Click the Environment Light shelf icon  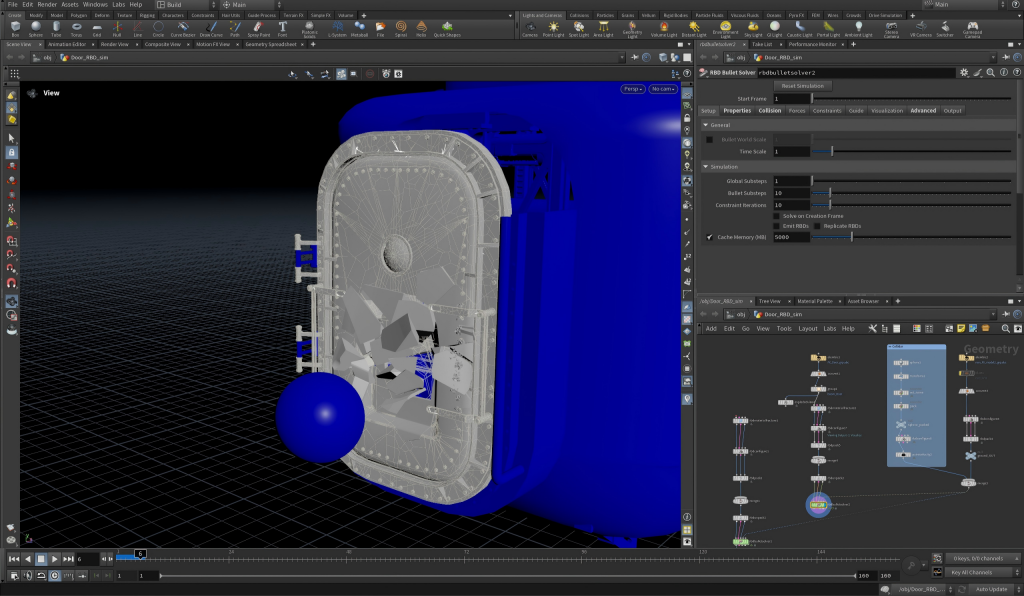coord(725,29)
